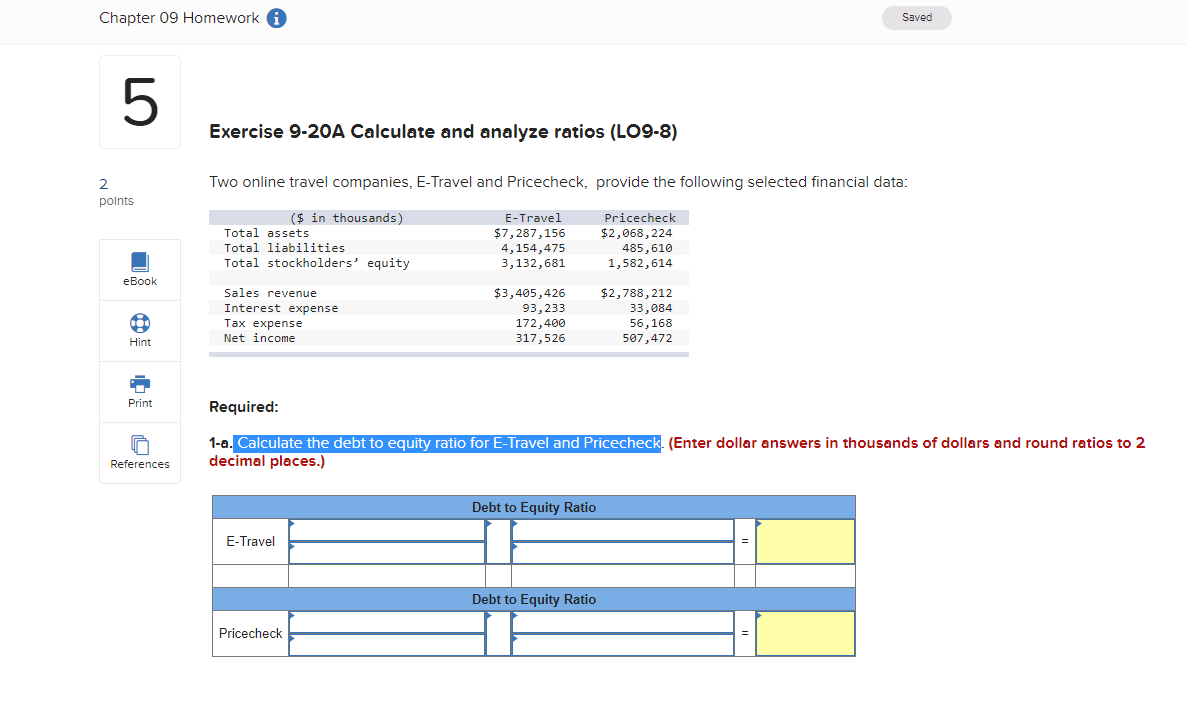1187x707 pixels.
Task: Open the eBook resource
Action: pyautogui.click(x=139, y=269)
